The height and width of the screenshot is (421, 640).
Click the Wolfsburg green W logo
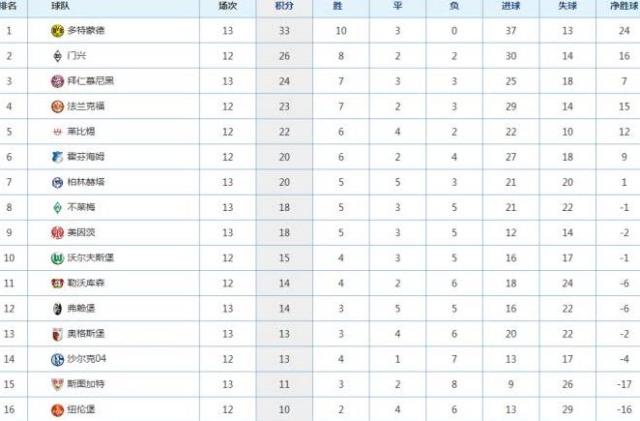58,258
